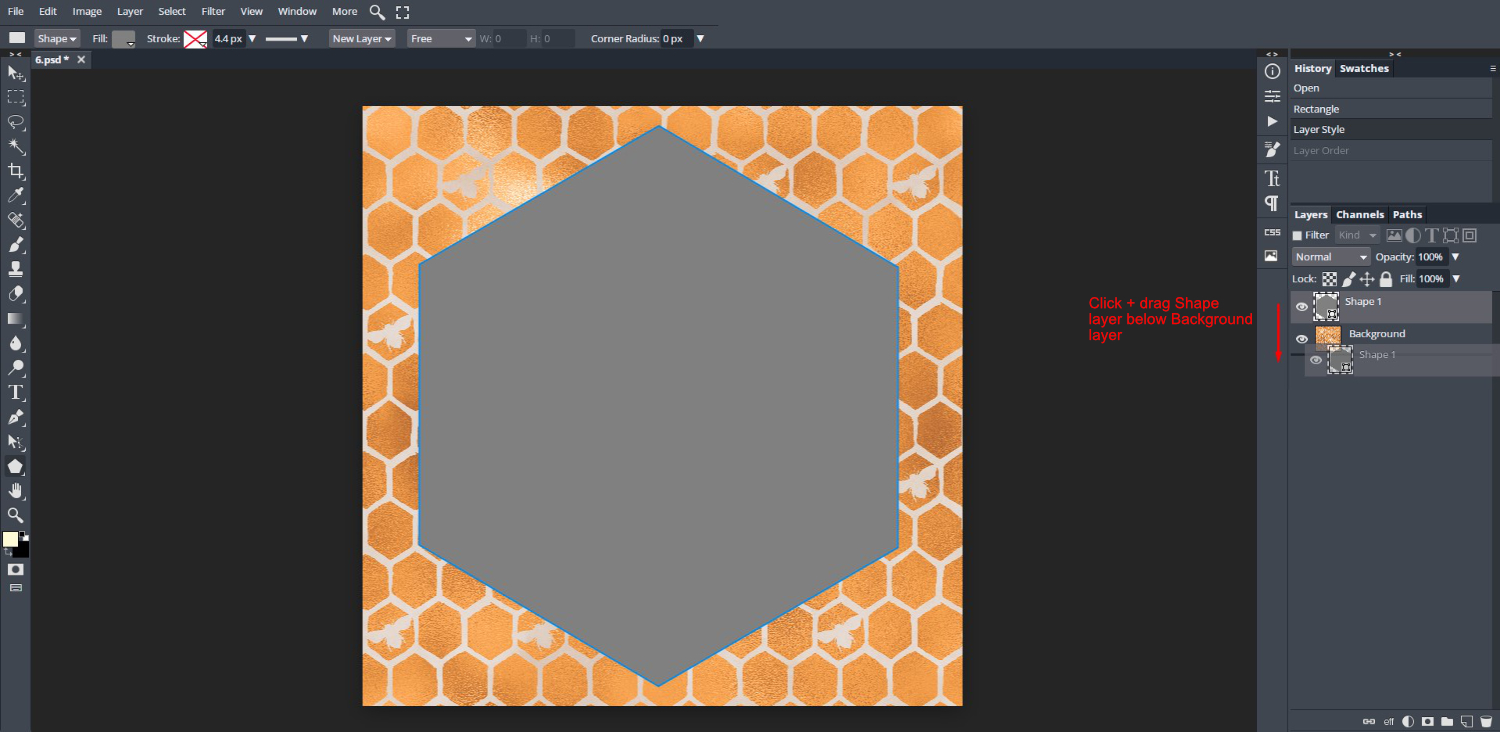Expand the Corner Radius dropdown arrow
The image size is (1500, 732).
(x=700, y=39)
